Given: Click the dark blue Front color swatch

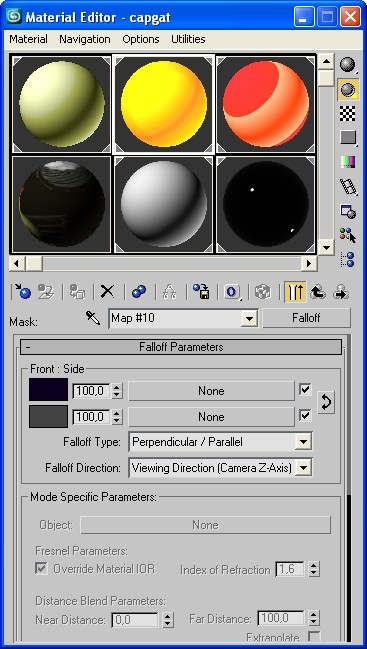Looking at the screenshot, I should point(48,389).
